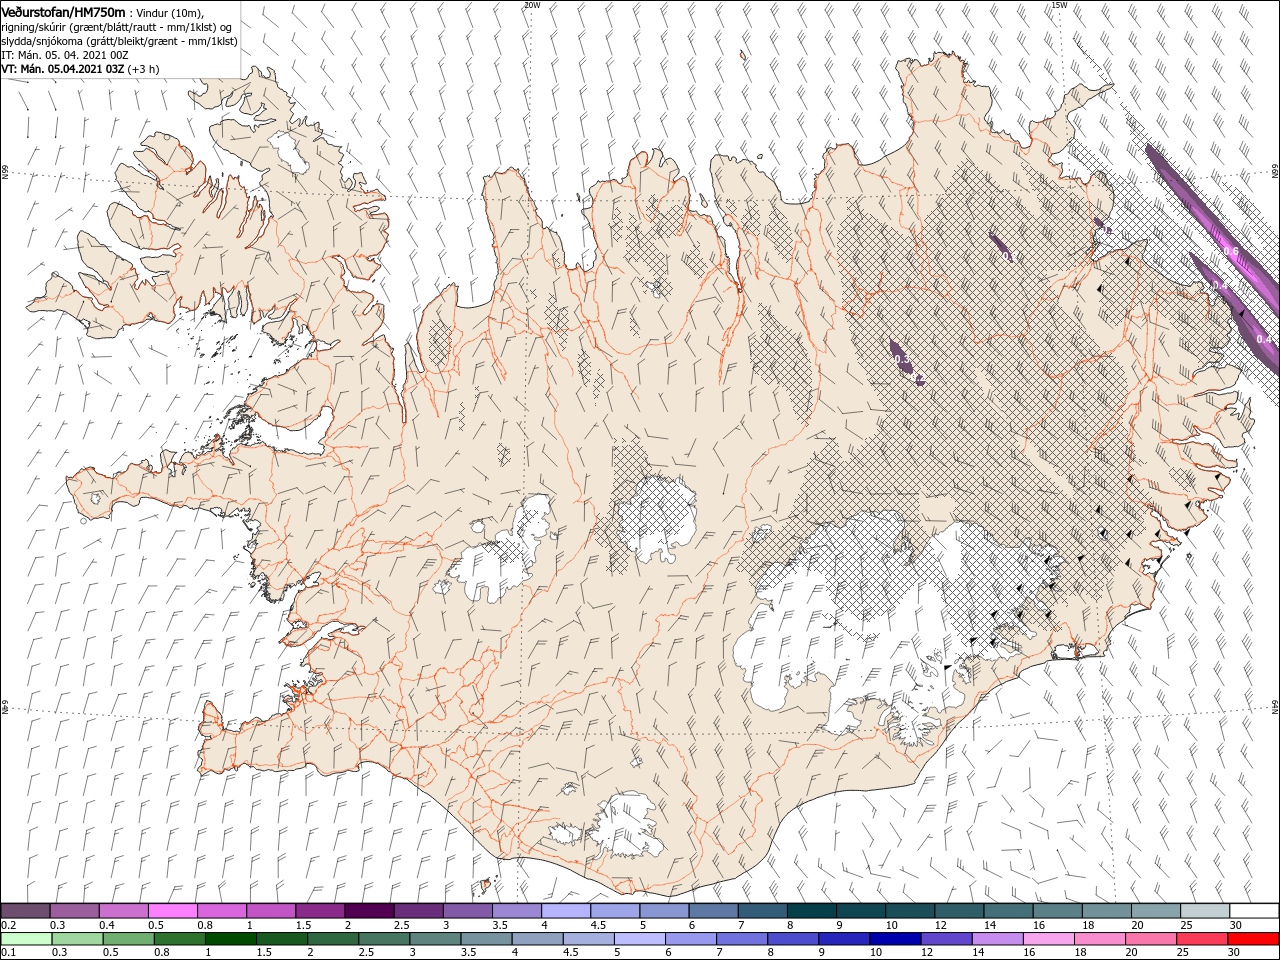Click the '20W' longitude label on top edge
The height and width of the screenshot is (960, 1280).
coord(532,5)
